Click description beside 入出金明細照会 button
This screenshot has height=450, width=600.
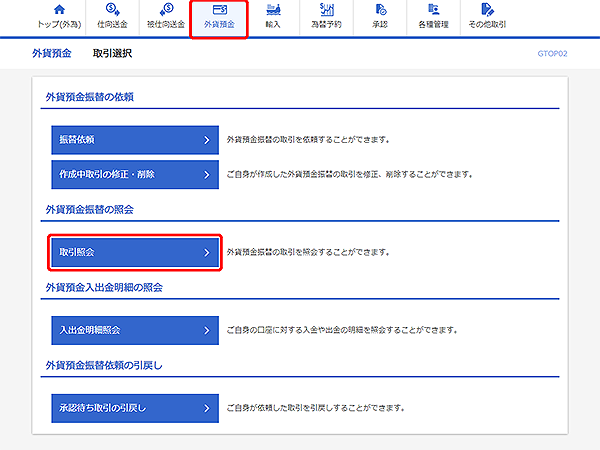[342, 330]
